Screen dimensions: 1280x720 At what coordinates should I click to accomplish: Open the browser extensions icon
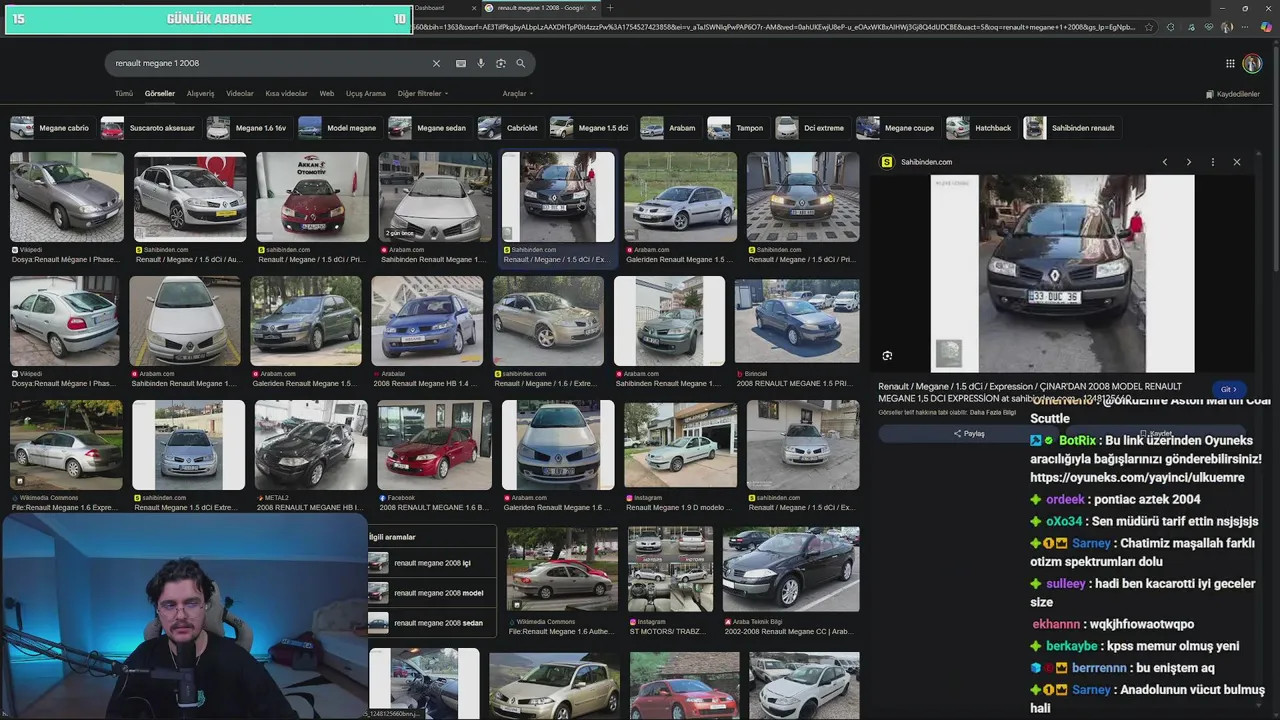tap(1171, 27)
